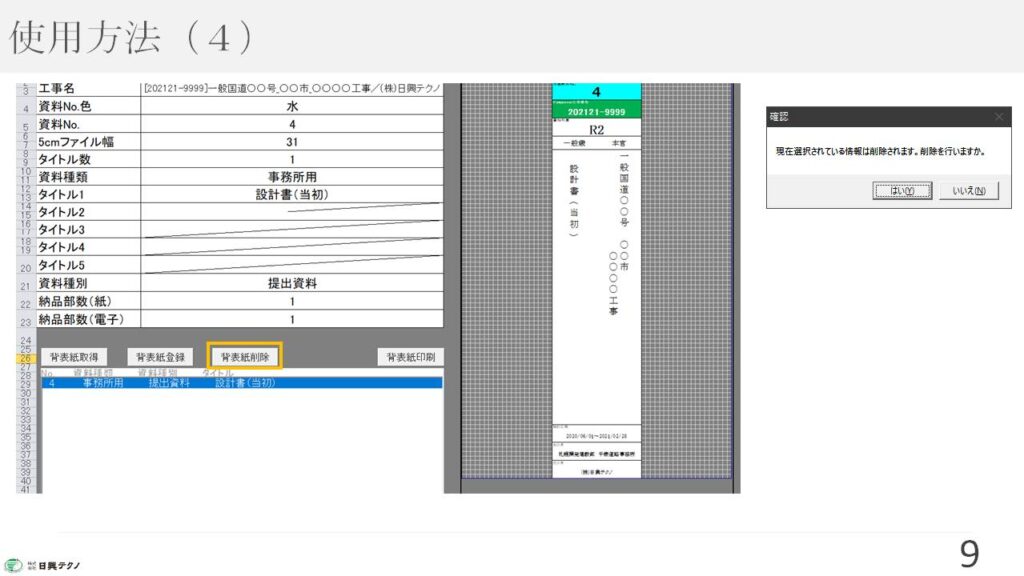Click the 背表紙取得 button

click(x=72, y=357)
